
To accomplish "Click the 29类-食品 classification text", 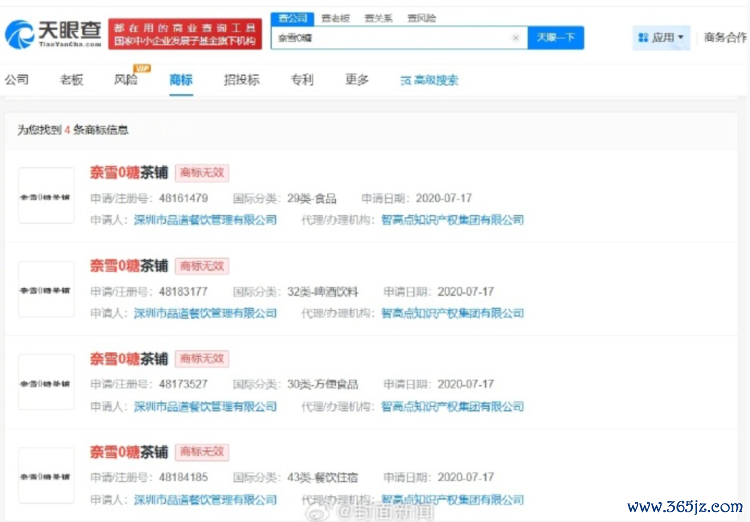I will 312,198.
